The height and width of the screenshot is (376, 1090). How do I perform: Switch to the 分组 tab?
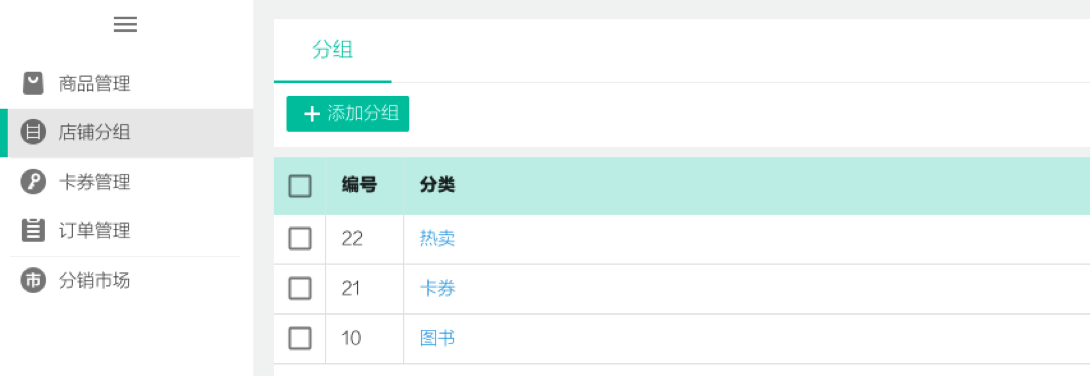click(332, 50)
